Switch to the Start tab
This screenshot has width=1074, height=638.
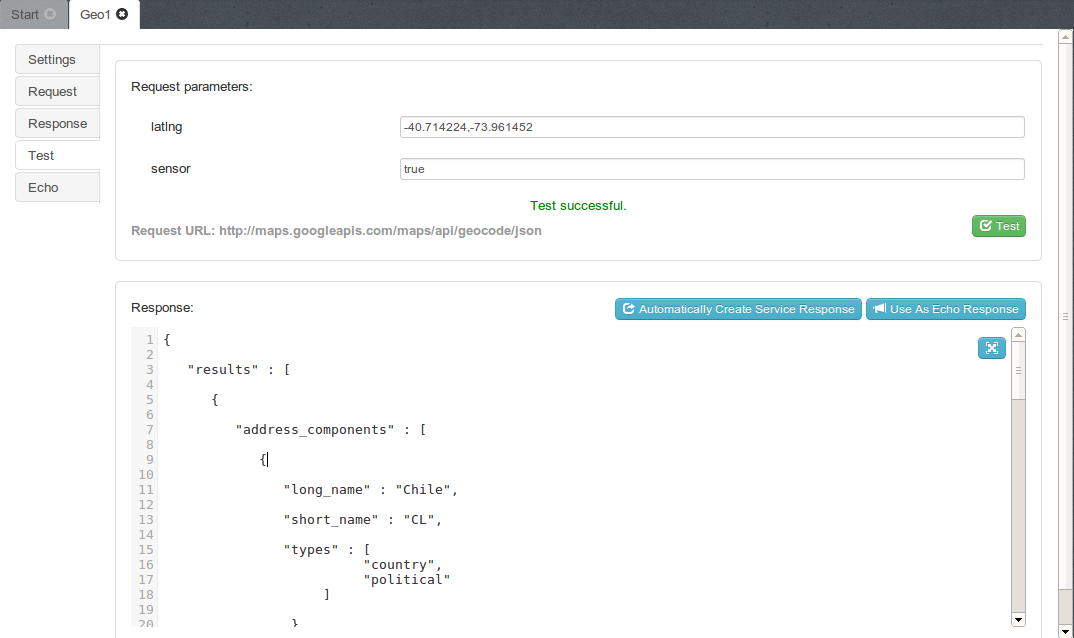[25, 15]
